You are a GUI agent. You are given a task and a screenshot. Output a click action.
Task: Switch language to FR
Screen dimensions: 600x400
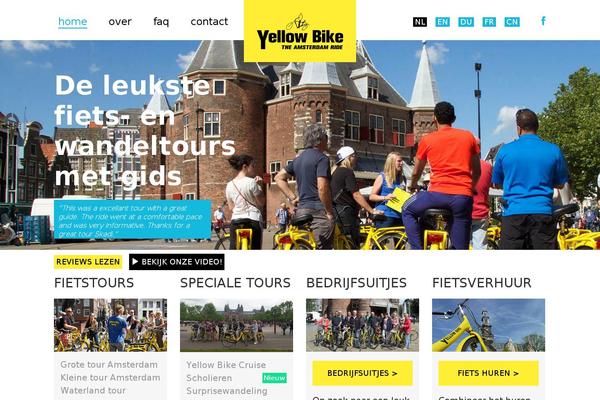coord(489,22)
